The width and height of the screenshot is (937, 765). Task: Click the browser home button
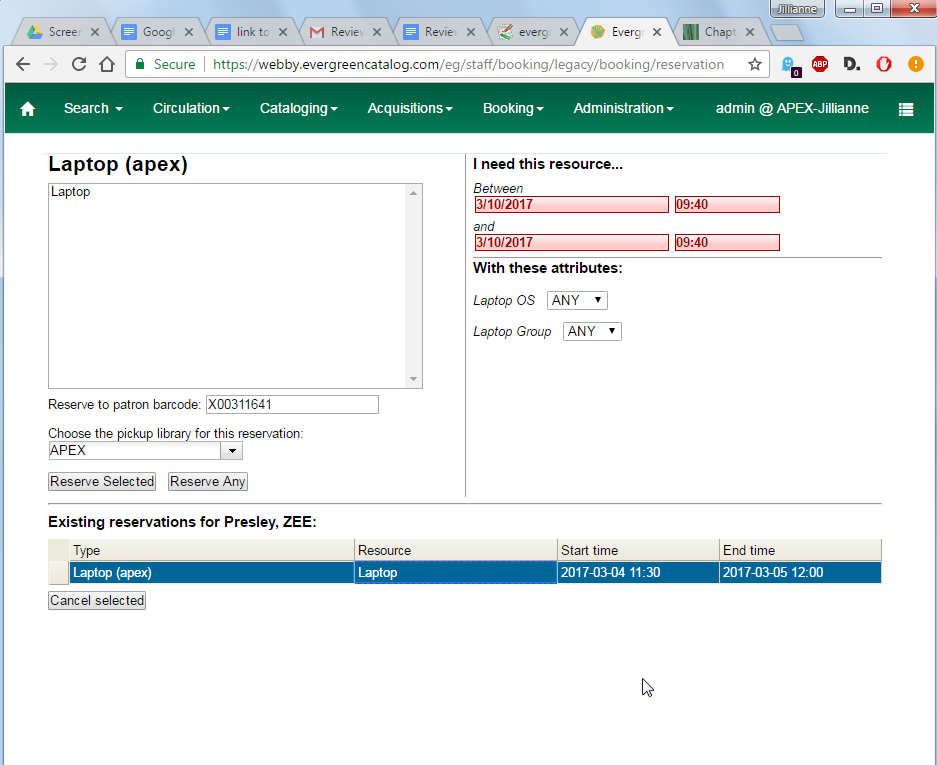(107, 64)
